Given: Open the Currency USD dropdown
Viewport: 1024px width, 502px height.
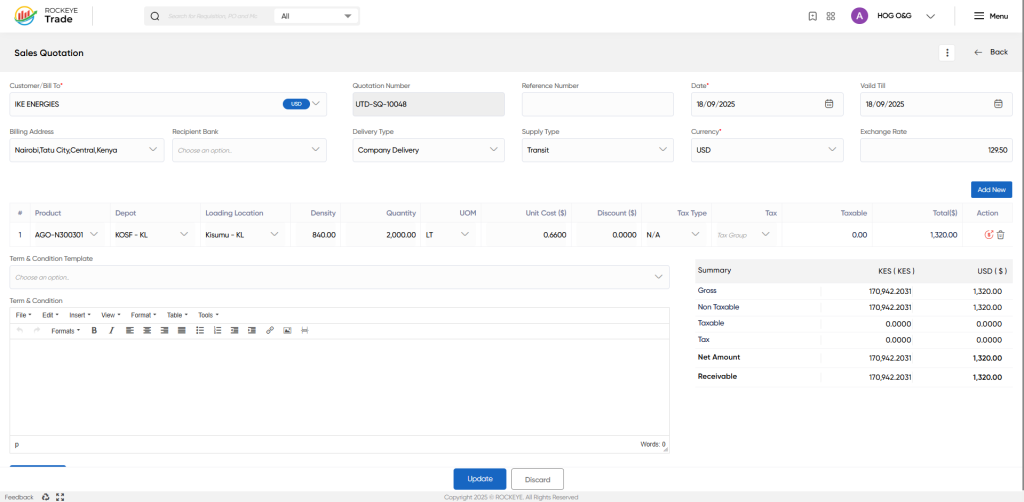Looking at the screenshot, I should click(767, 150).
